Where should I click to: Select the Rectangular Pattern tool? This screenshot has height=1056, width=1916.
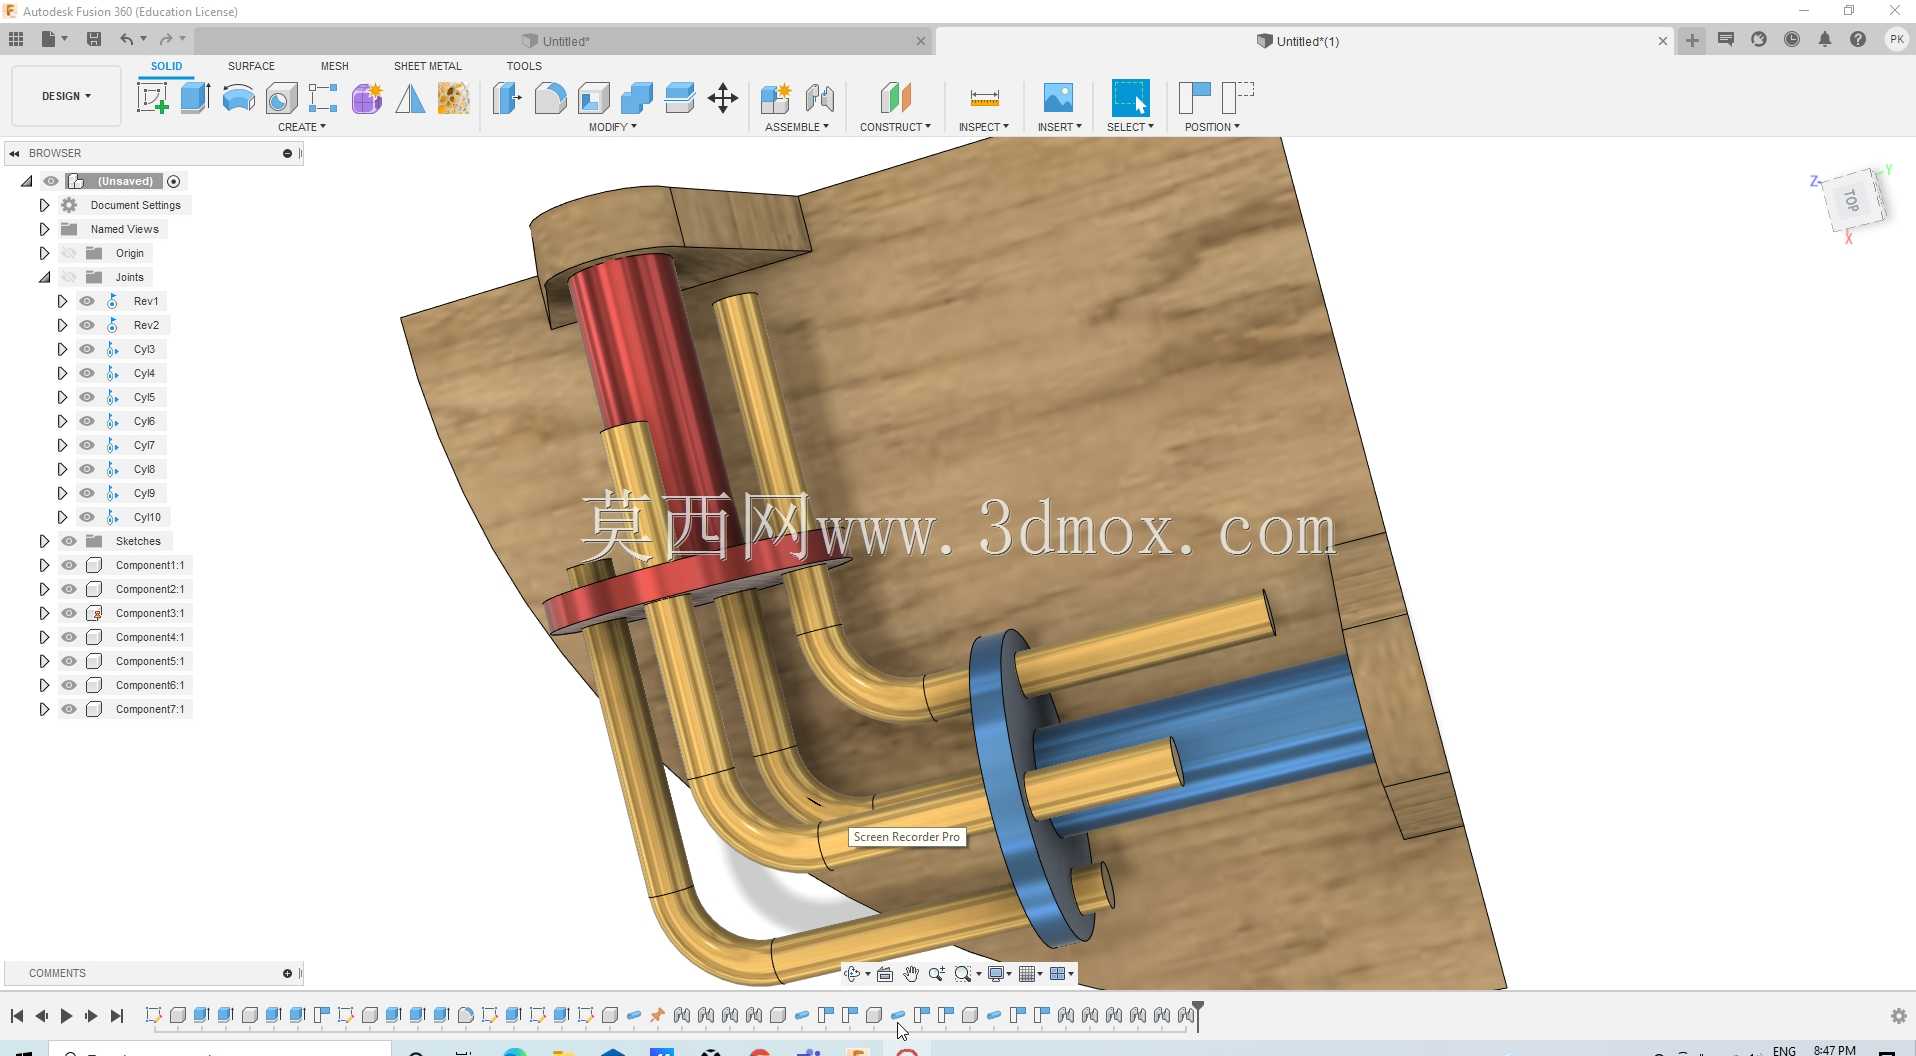point(323,98)
